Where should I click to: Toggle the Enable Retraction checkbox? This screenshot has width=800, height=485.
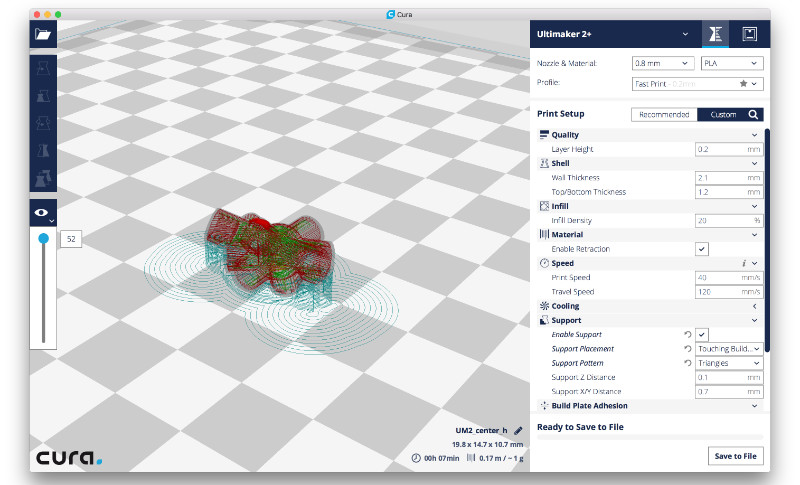point(702,249)
